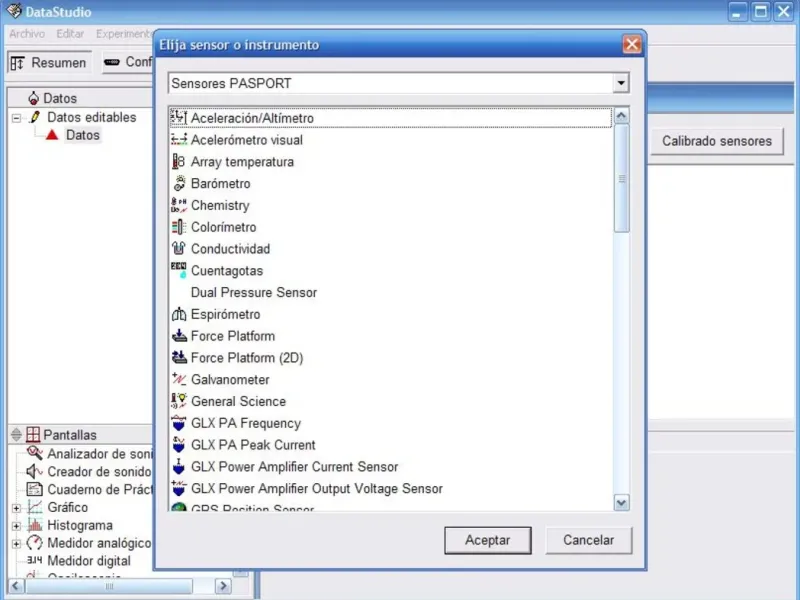The image size is (800, 600).
Task: Pick the Colorímetro icon
Action: 179,227
